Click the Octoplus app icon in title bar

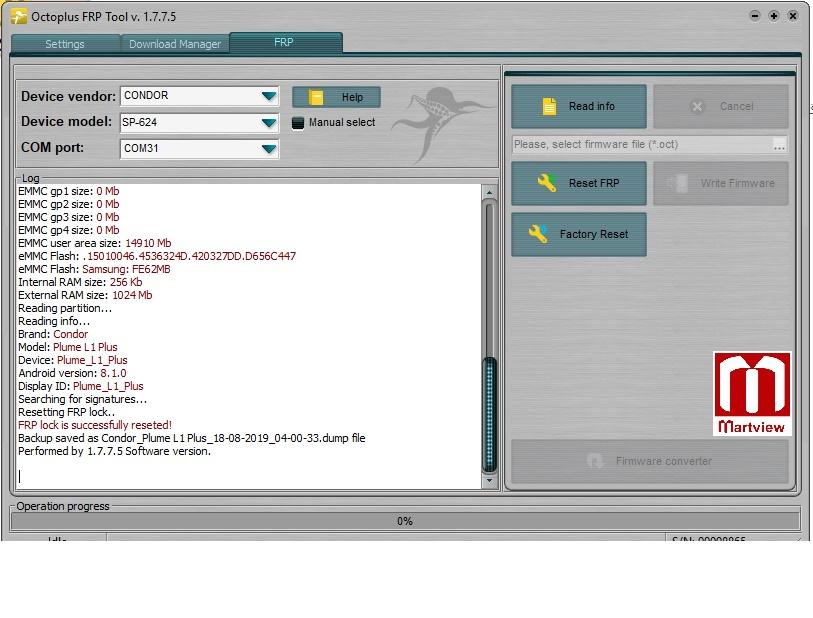[x=19, y=17]
